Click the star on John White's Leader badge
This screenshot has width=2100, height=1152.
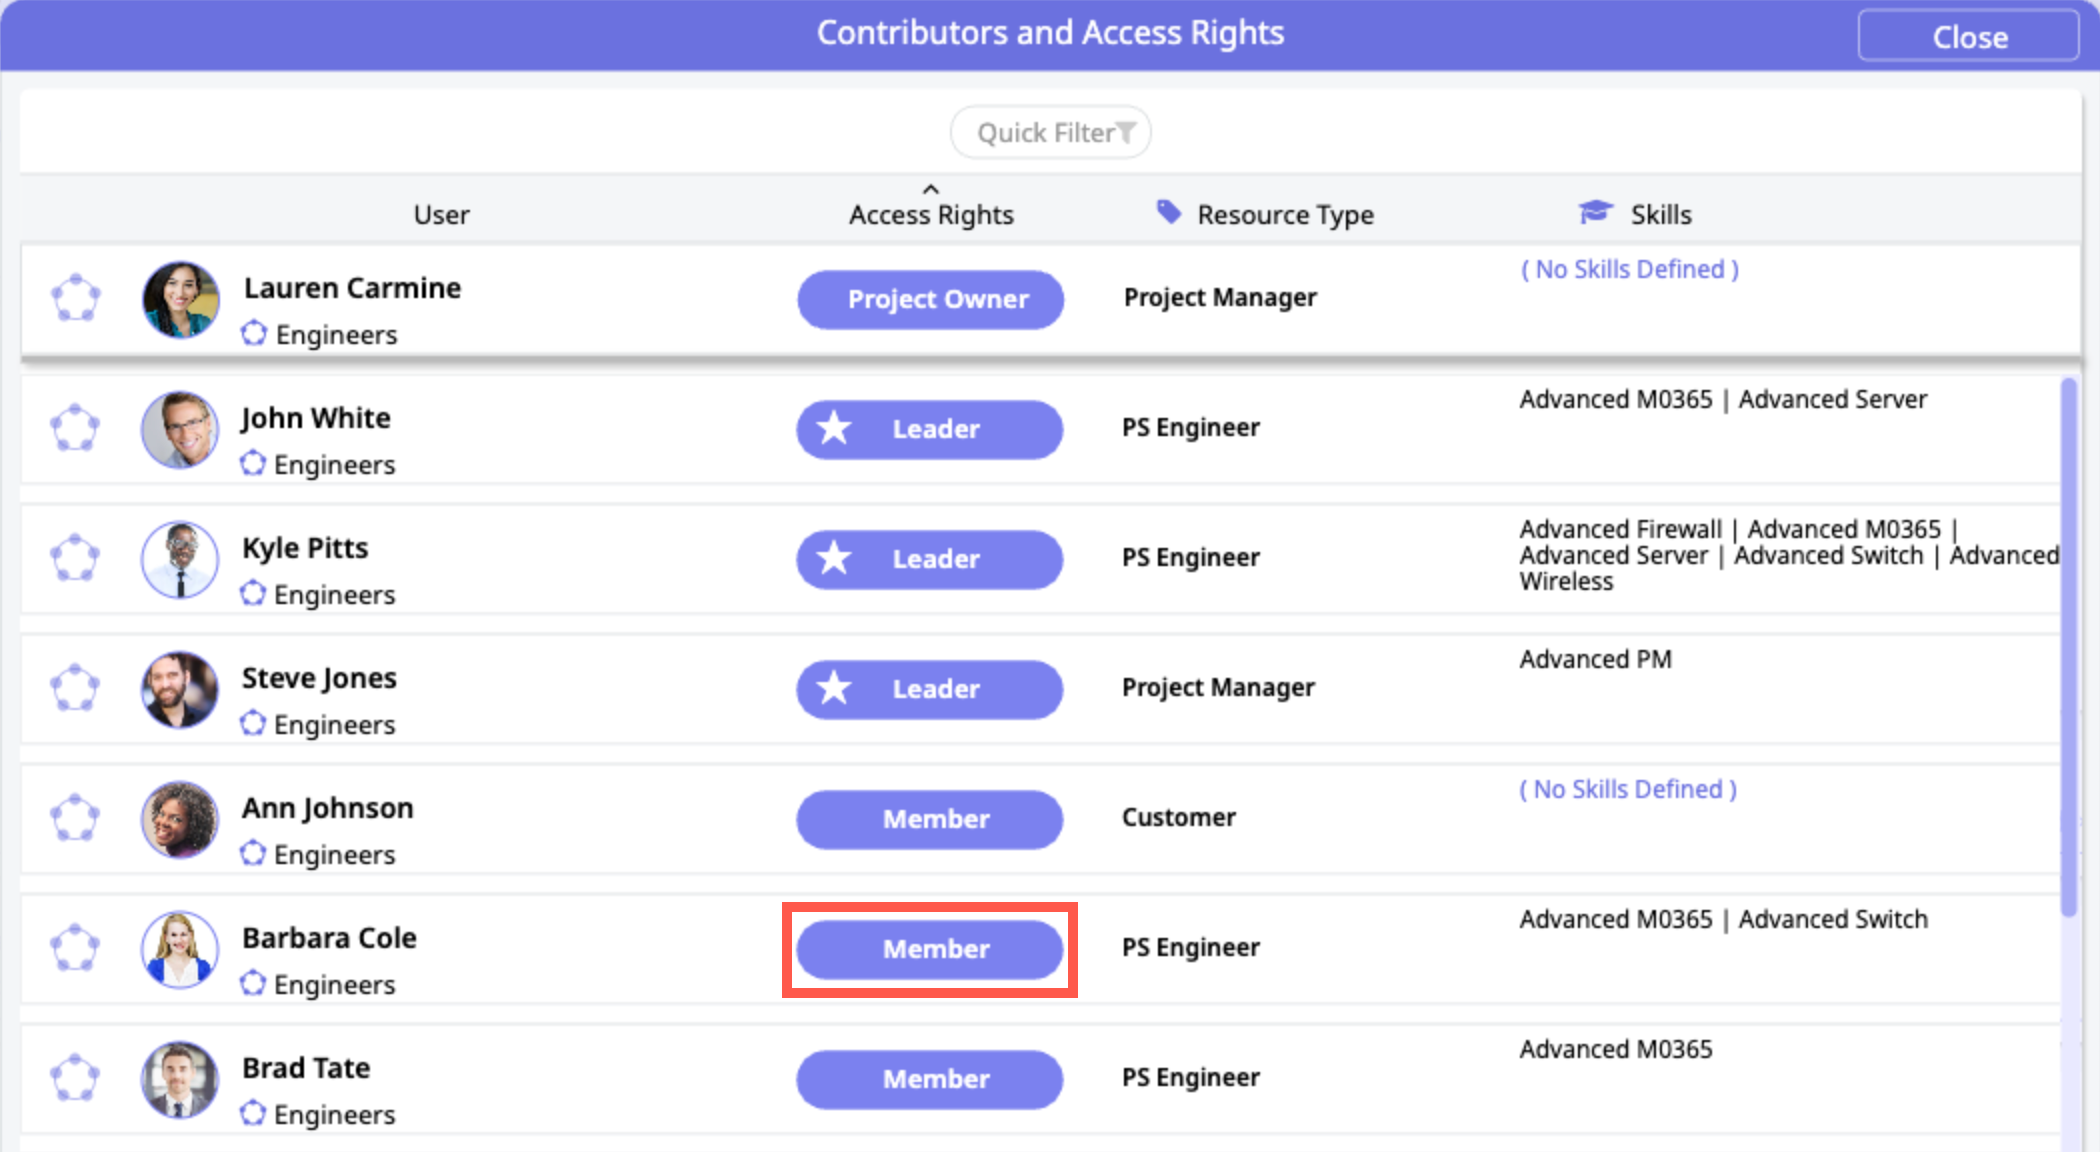834,429
